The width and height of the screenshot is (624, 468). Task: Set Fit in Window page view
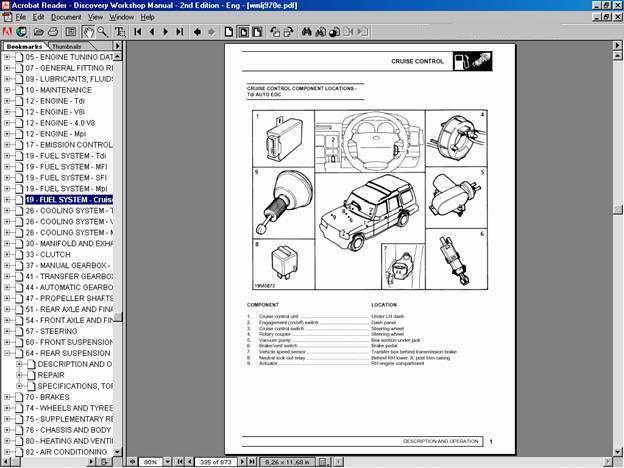pos(243,32)
